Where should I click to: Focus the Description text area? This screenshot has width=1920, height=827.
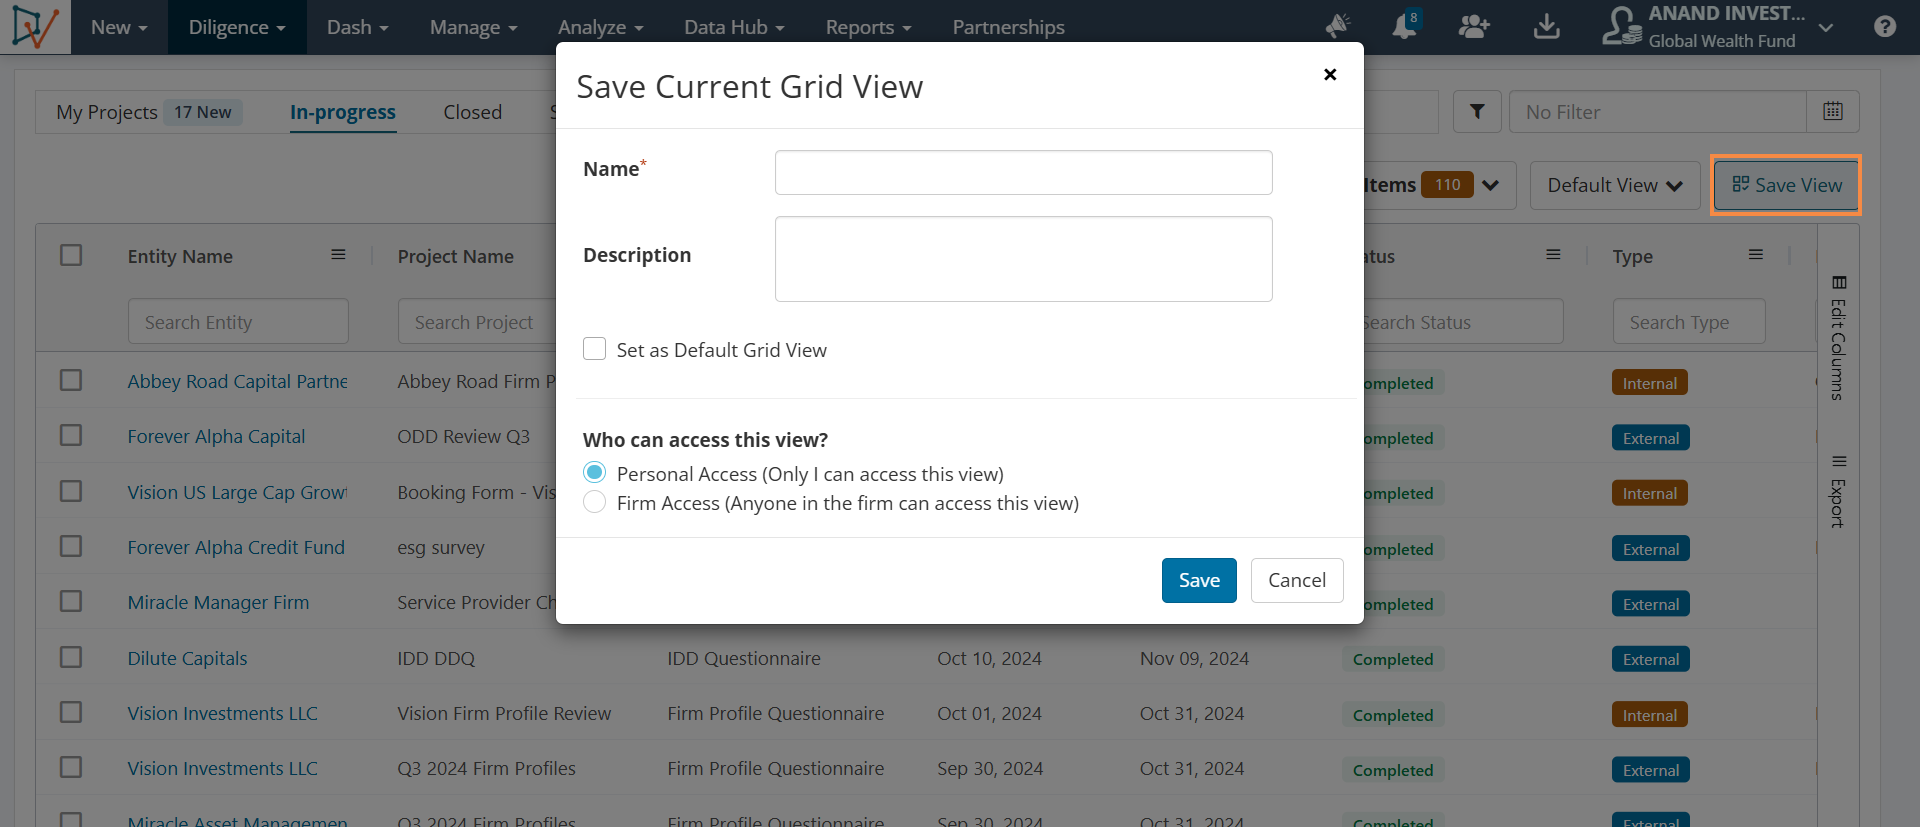click(1023, 259)
